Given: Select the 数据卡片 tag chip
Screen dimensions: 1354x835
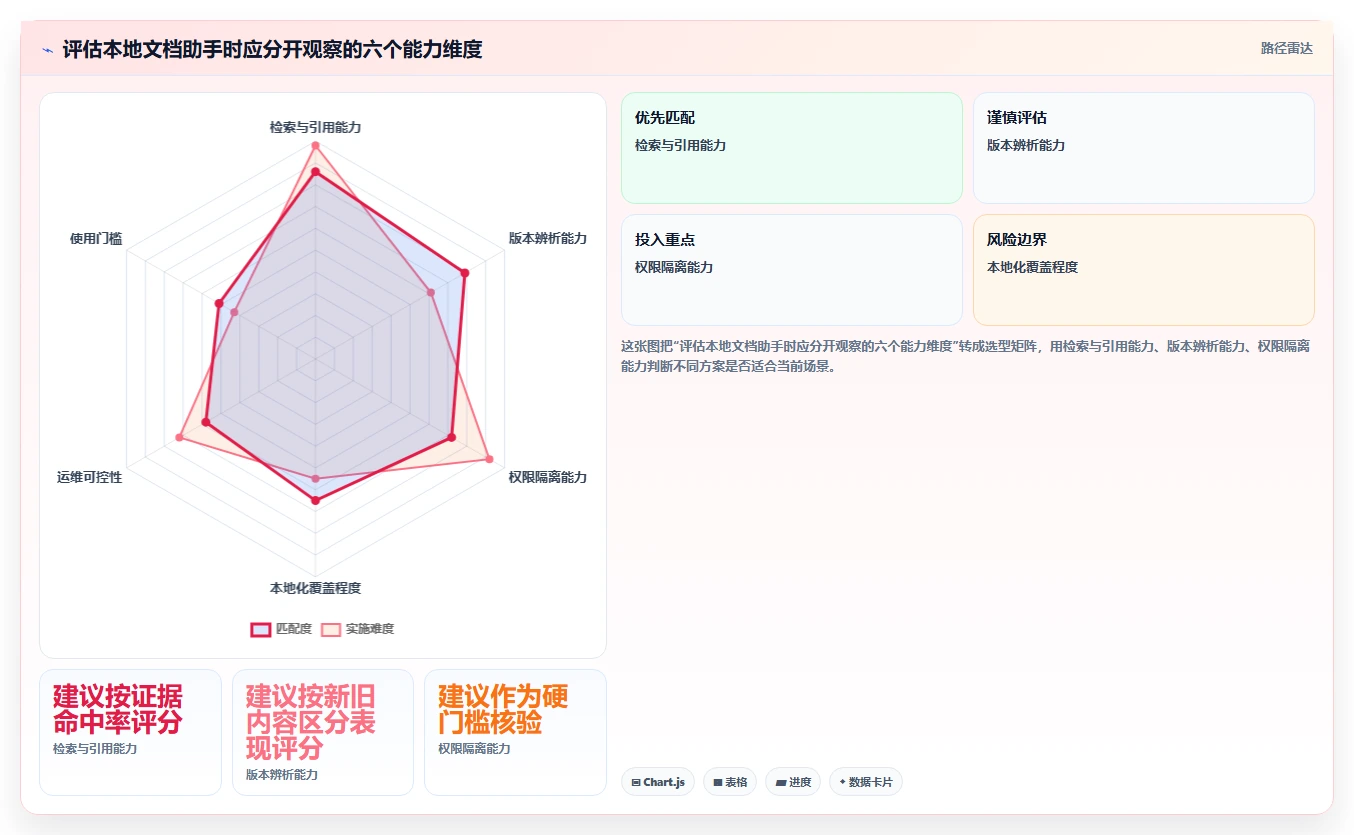Looking at the screenshot, I should 865,782.
